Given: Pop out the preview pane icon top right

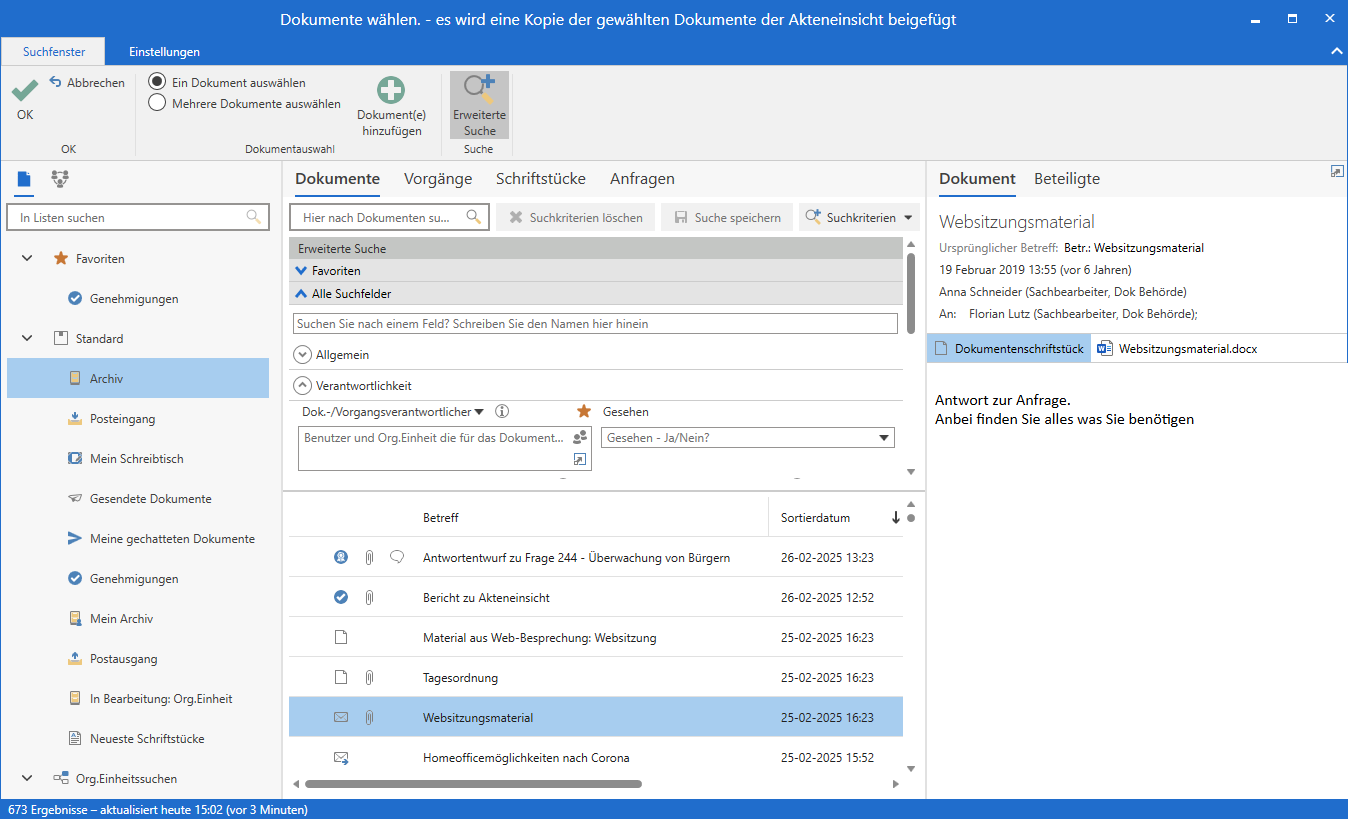Looking at the screenshot, I should click(1337, 172).
